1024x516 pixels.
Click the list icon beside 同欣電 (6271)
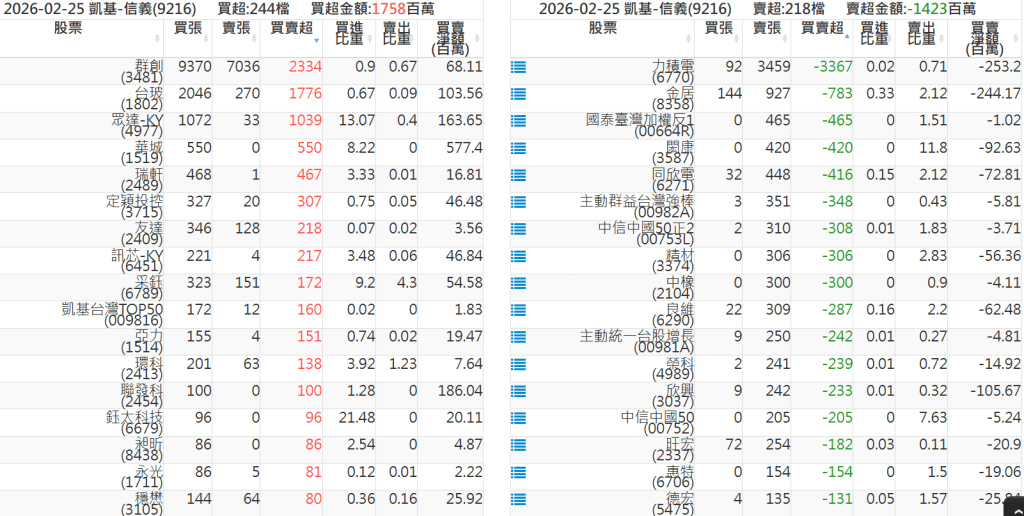coord(518,176)
